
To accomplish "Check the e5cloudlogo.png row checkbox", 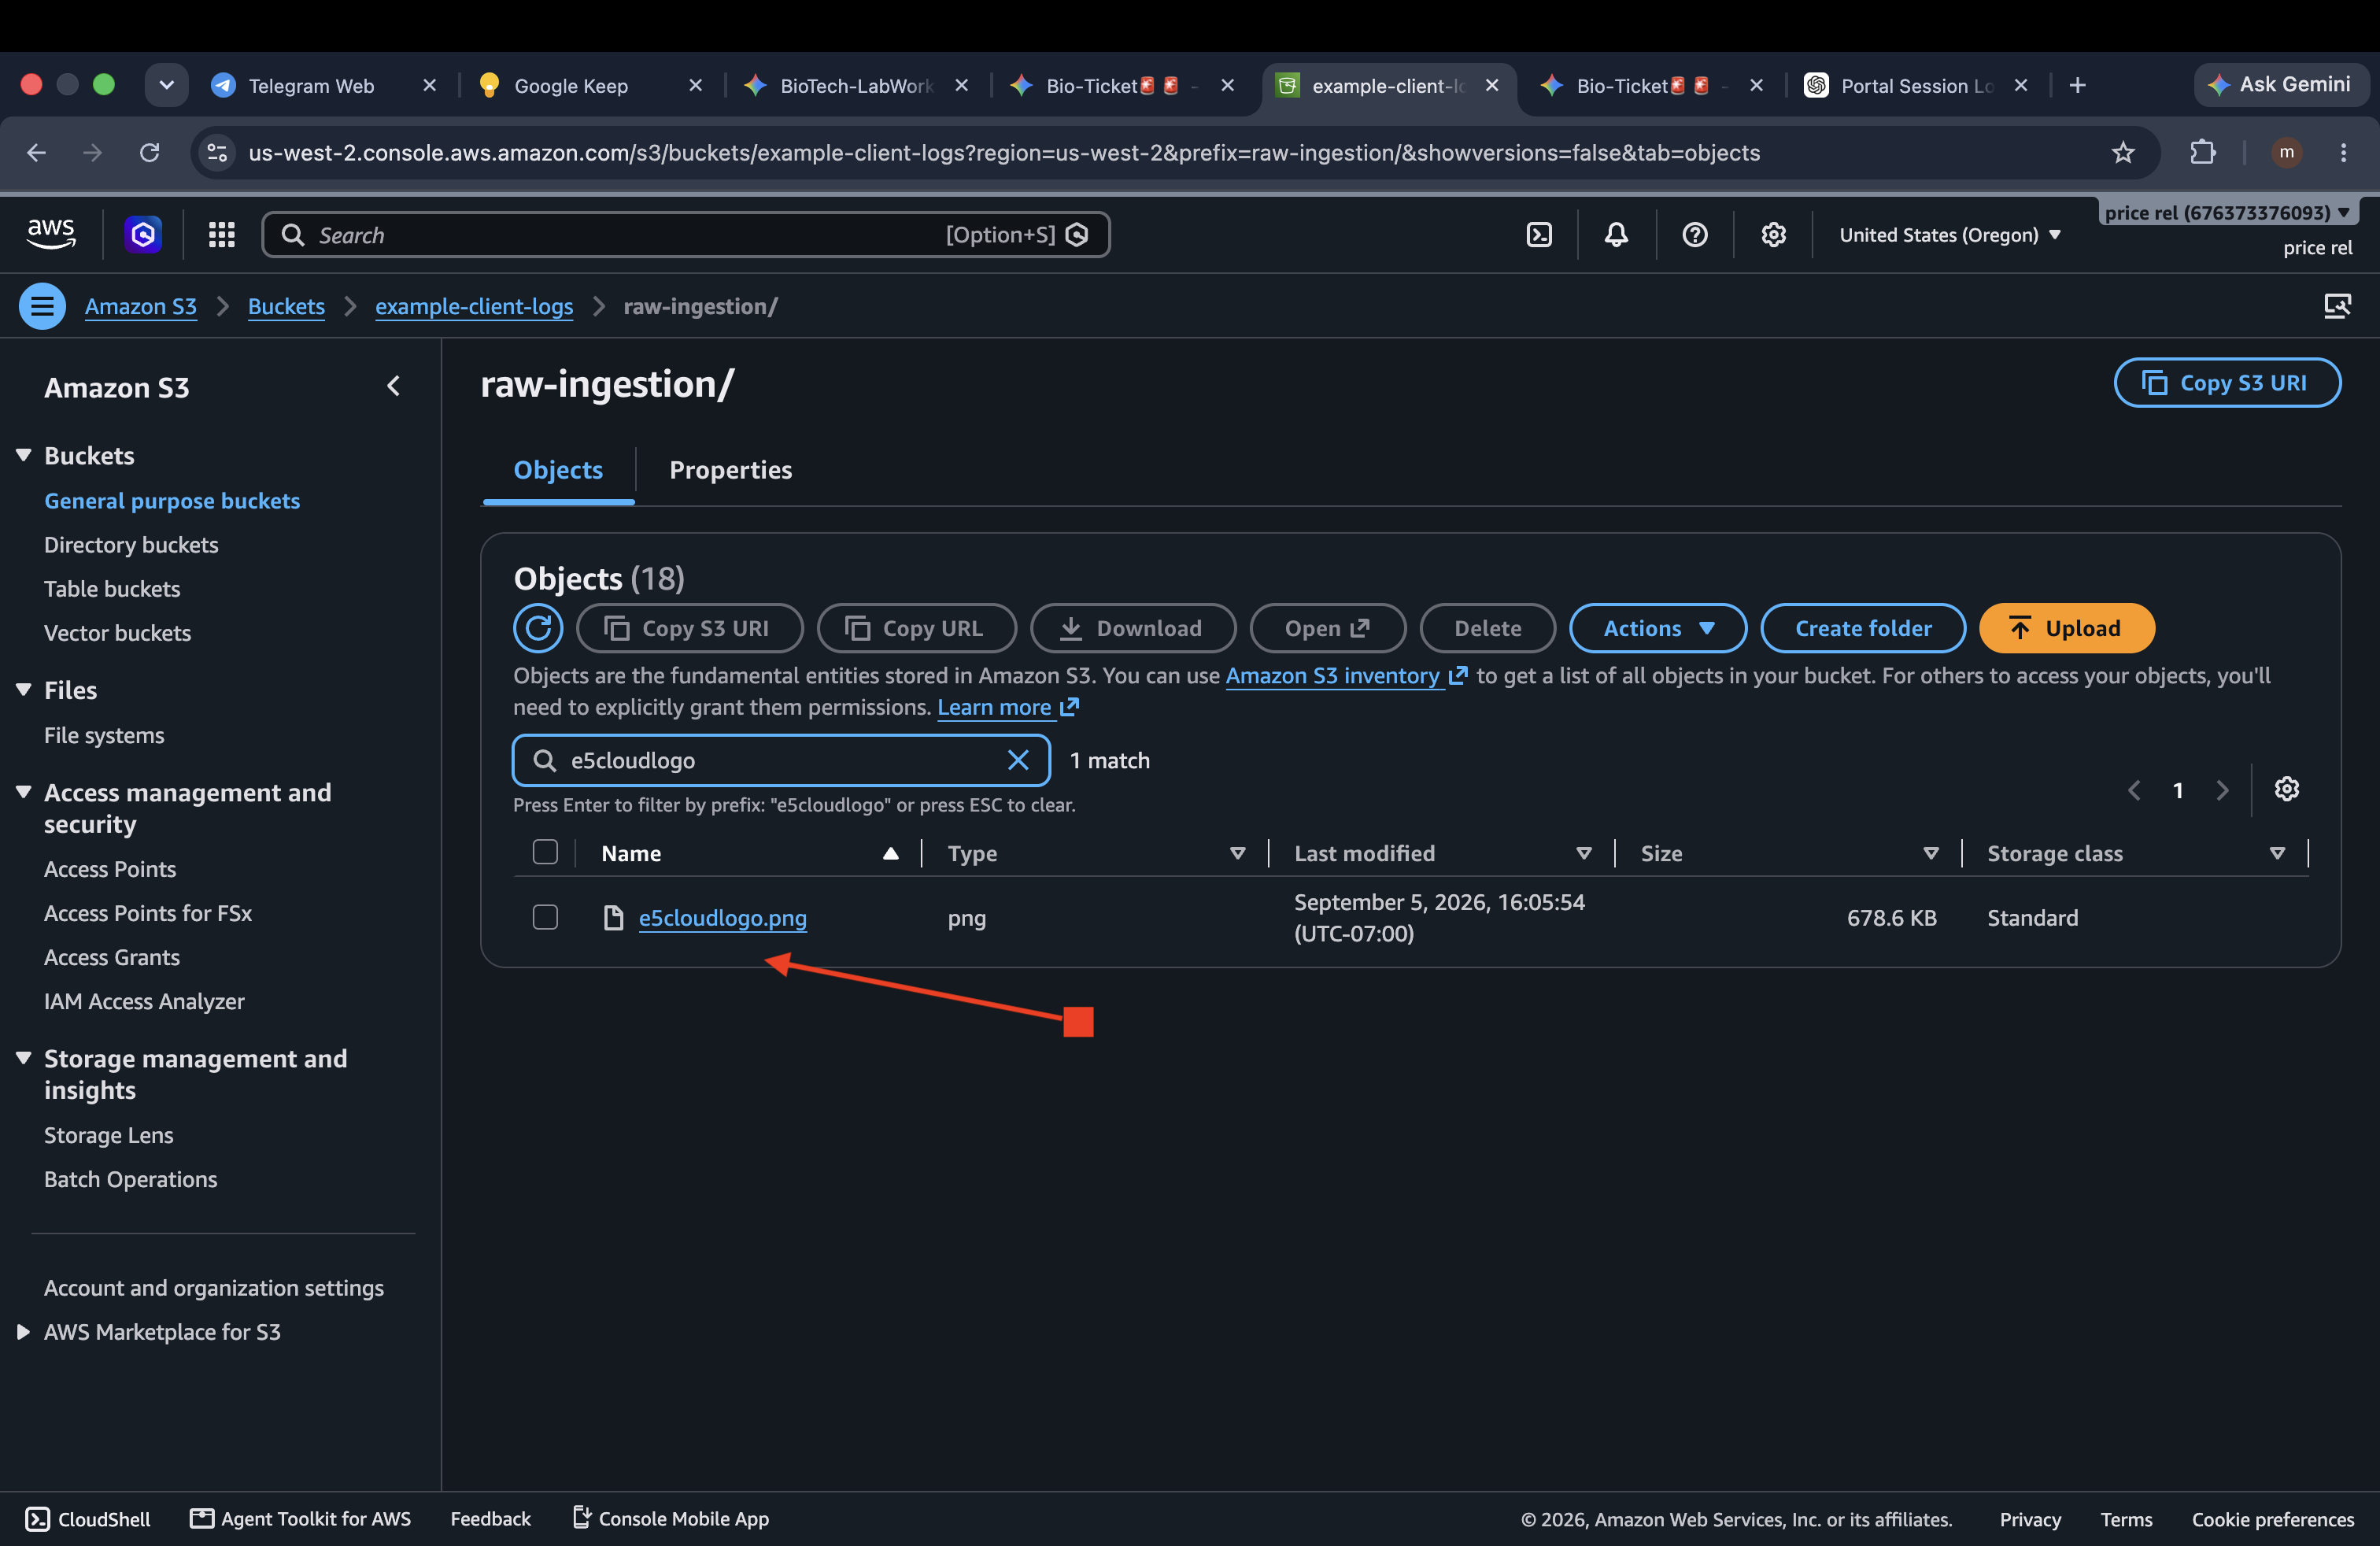I will (x=545, y=917).
